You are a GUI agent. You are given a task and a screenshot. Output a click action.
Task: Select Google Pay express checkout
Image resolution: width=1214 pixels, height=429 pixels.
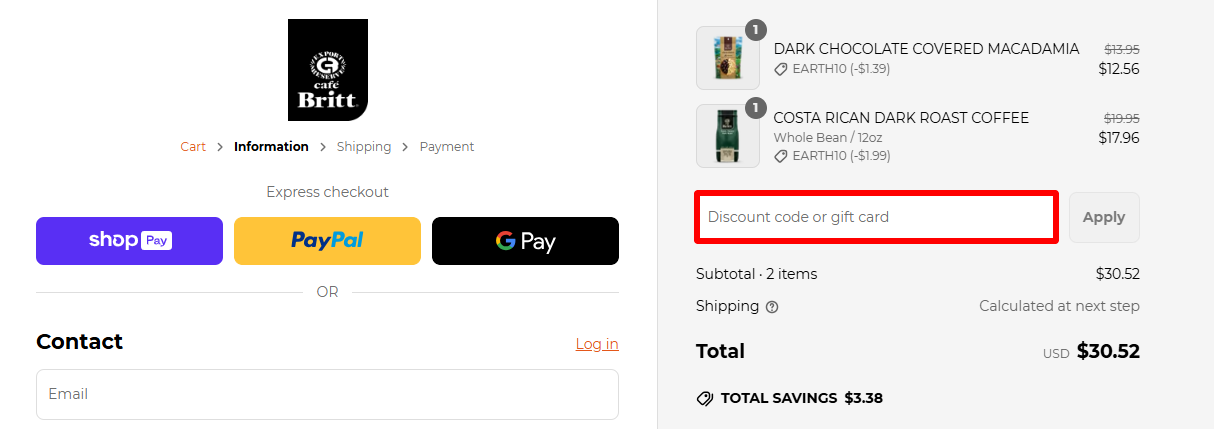click(525, 241)
